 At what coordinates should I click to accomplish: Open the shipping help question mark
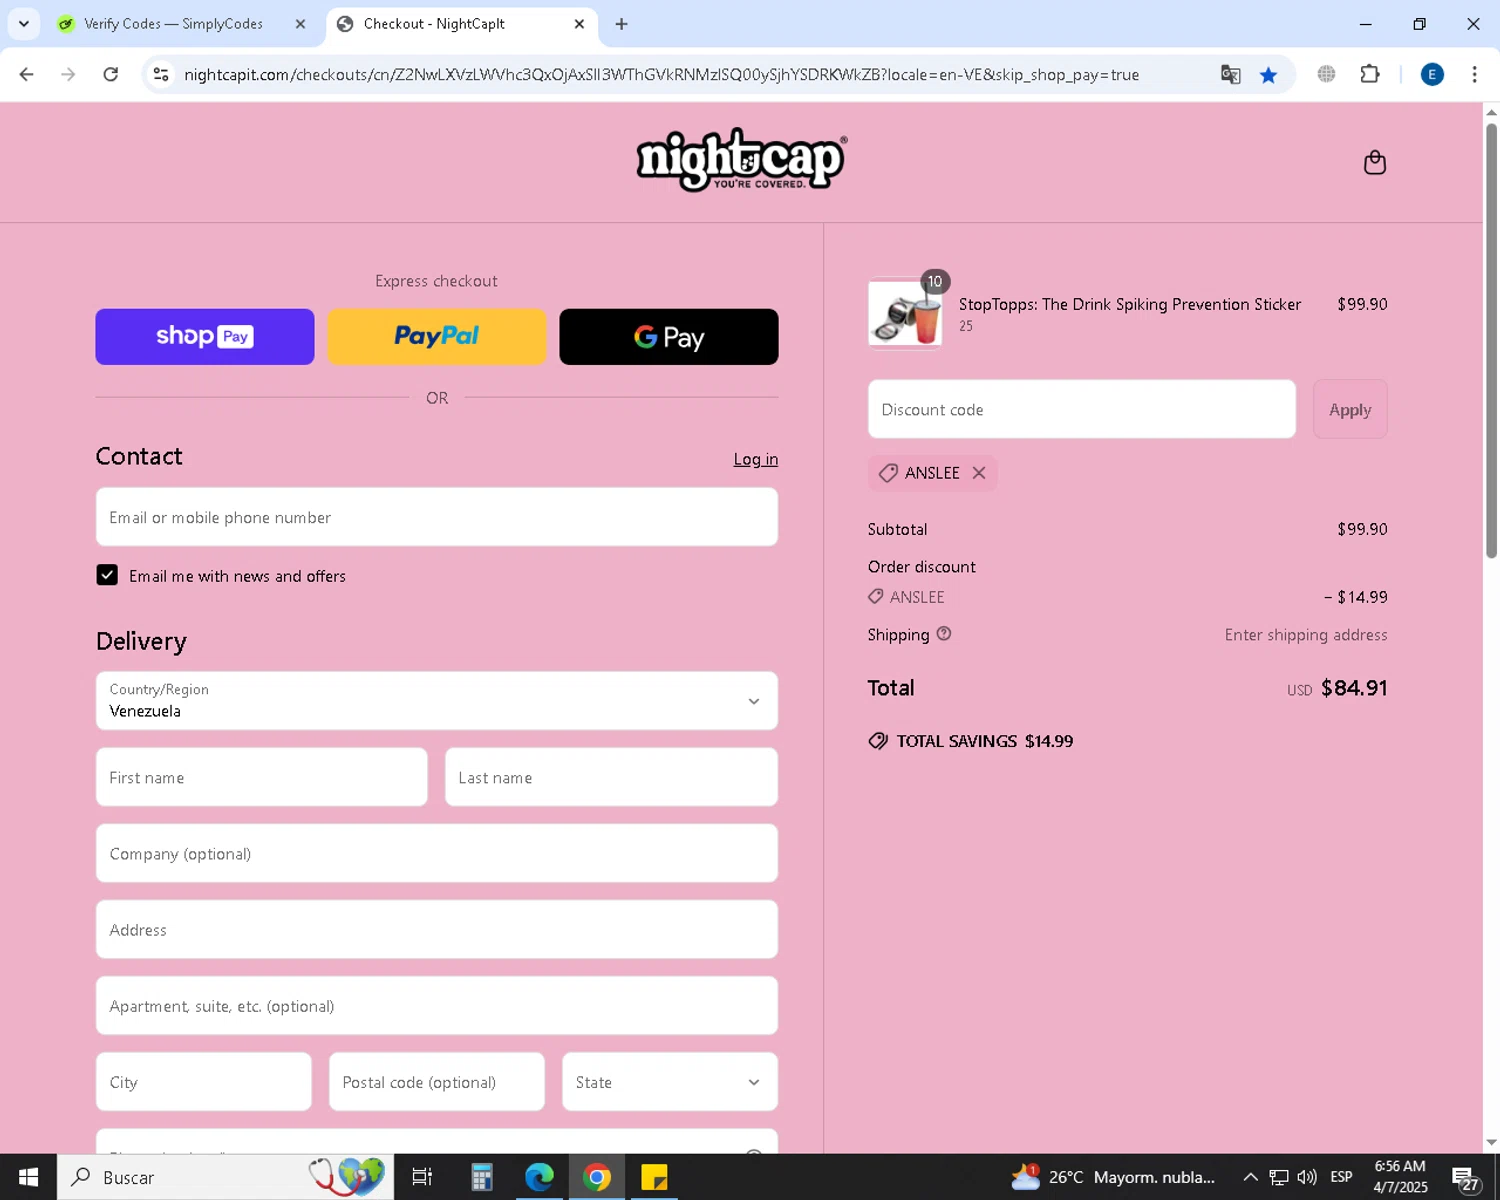pyautogui.click(x=944, y=634)
